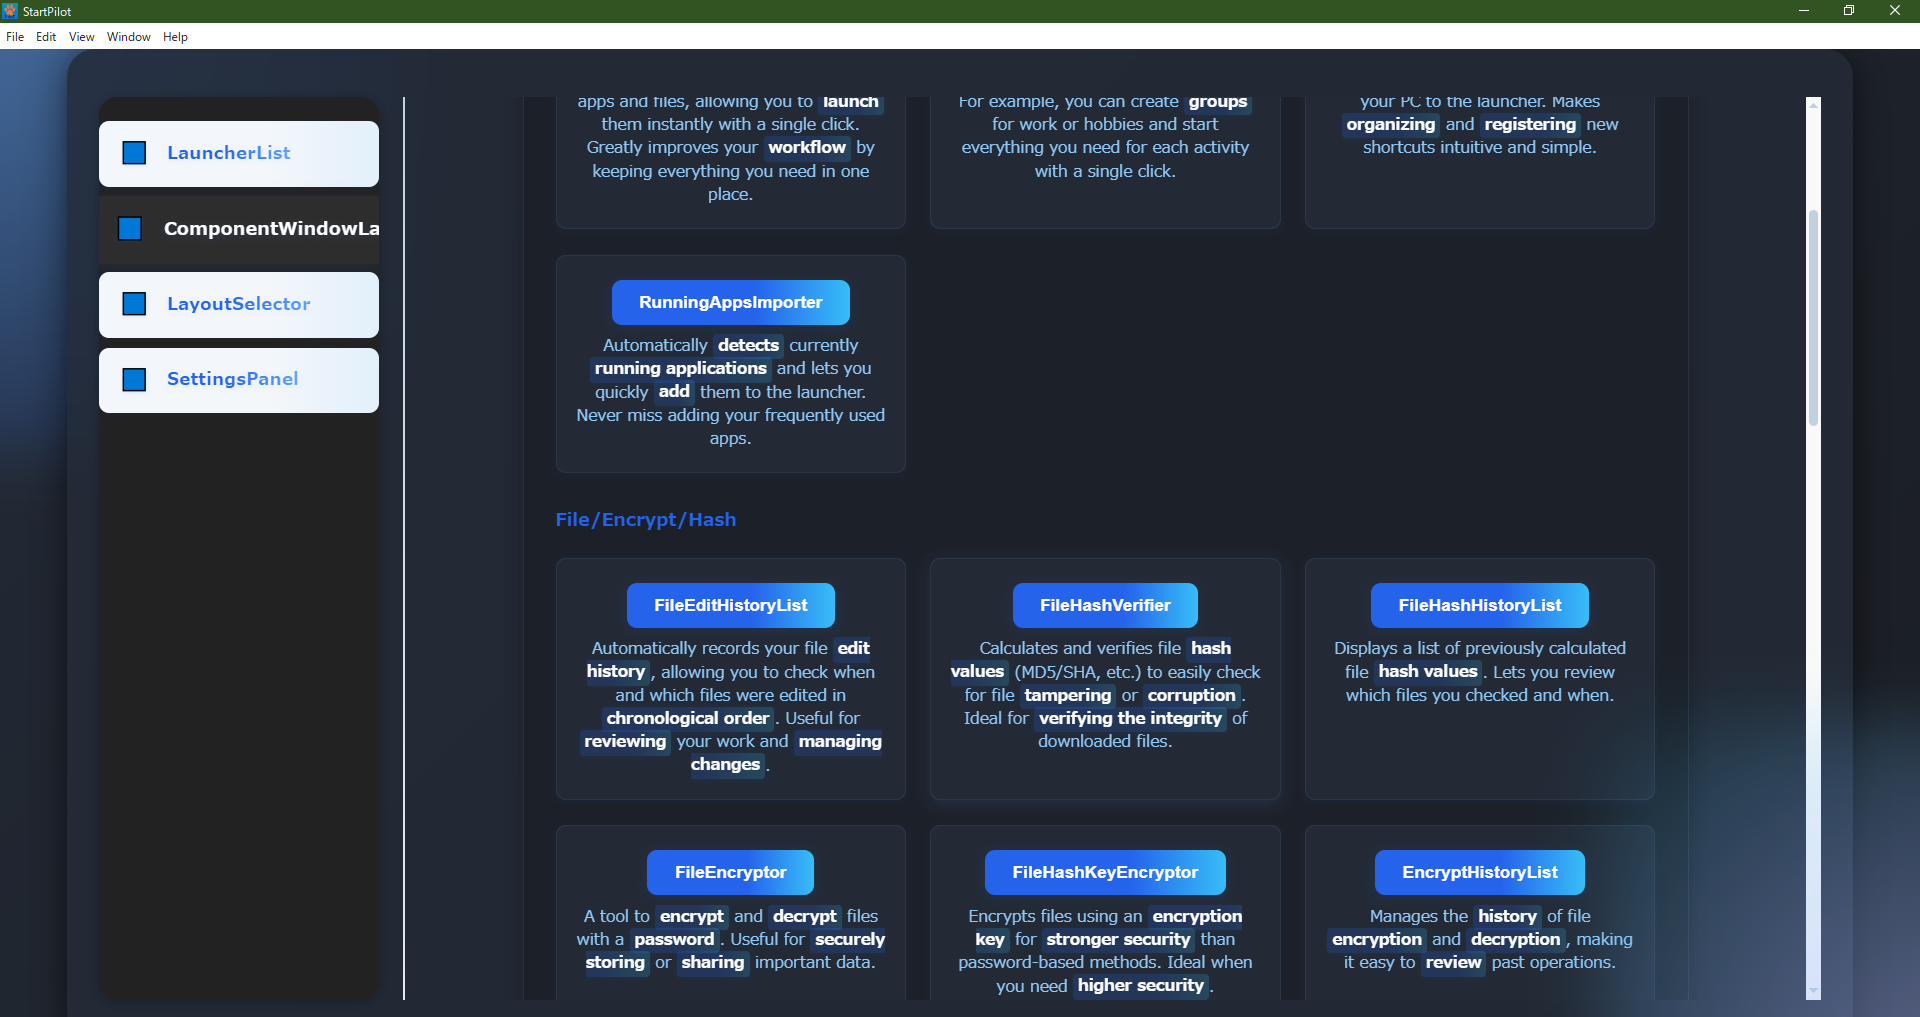Screen dimensions: 1920x1017
Task: Open the Edit menu
Action: [46, 37]
